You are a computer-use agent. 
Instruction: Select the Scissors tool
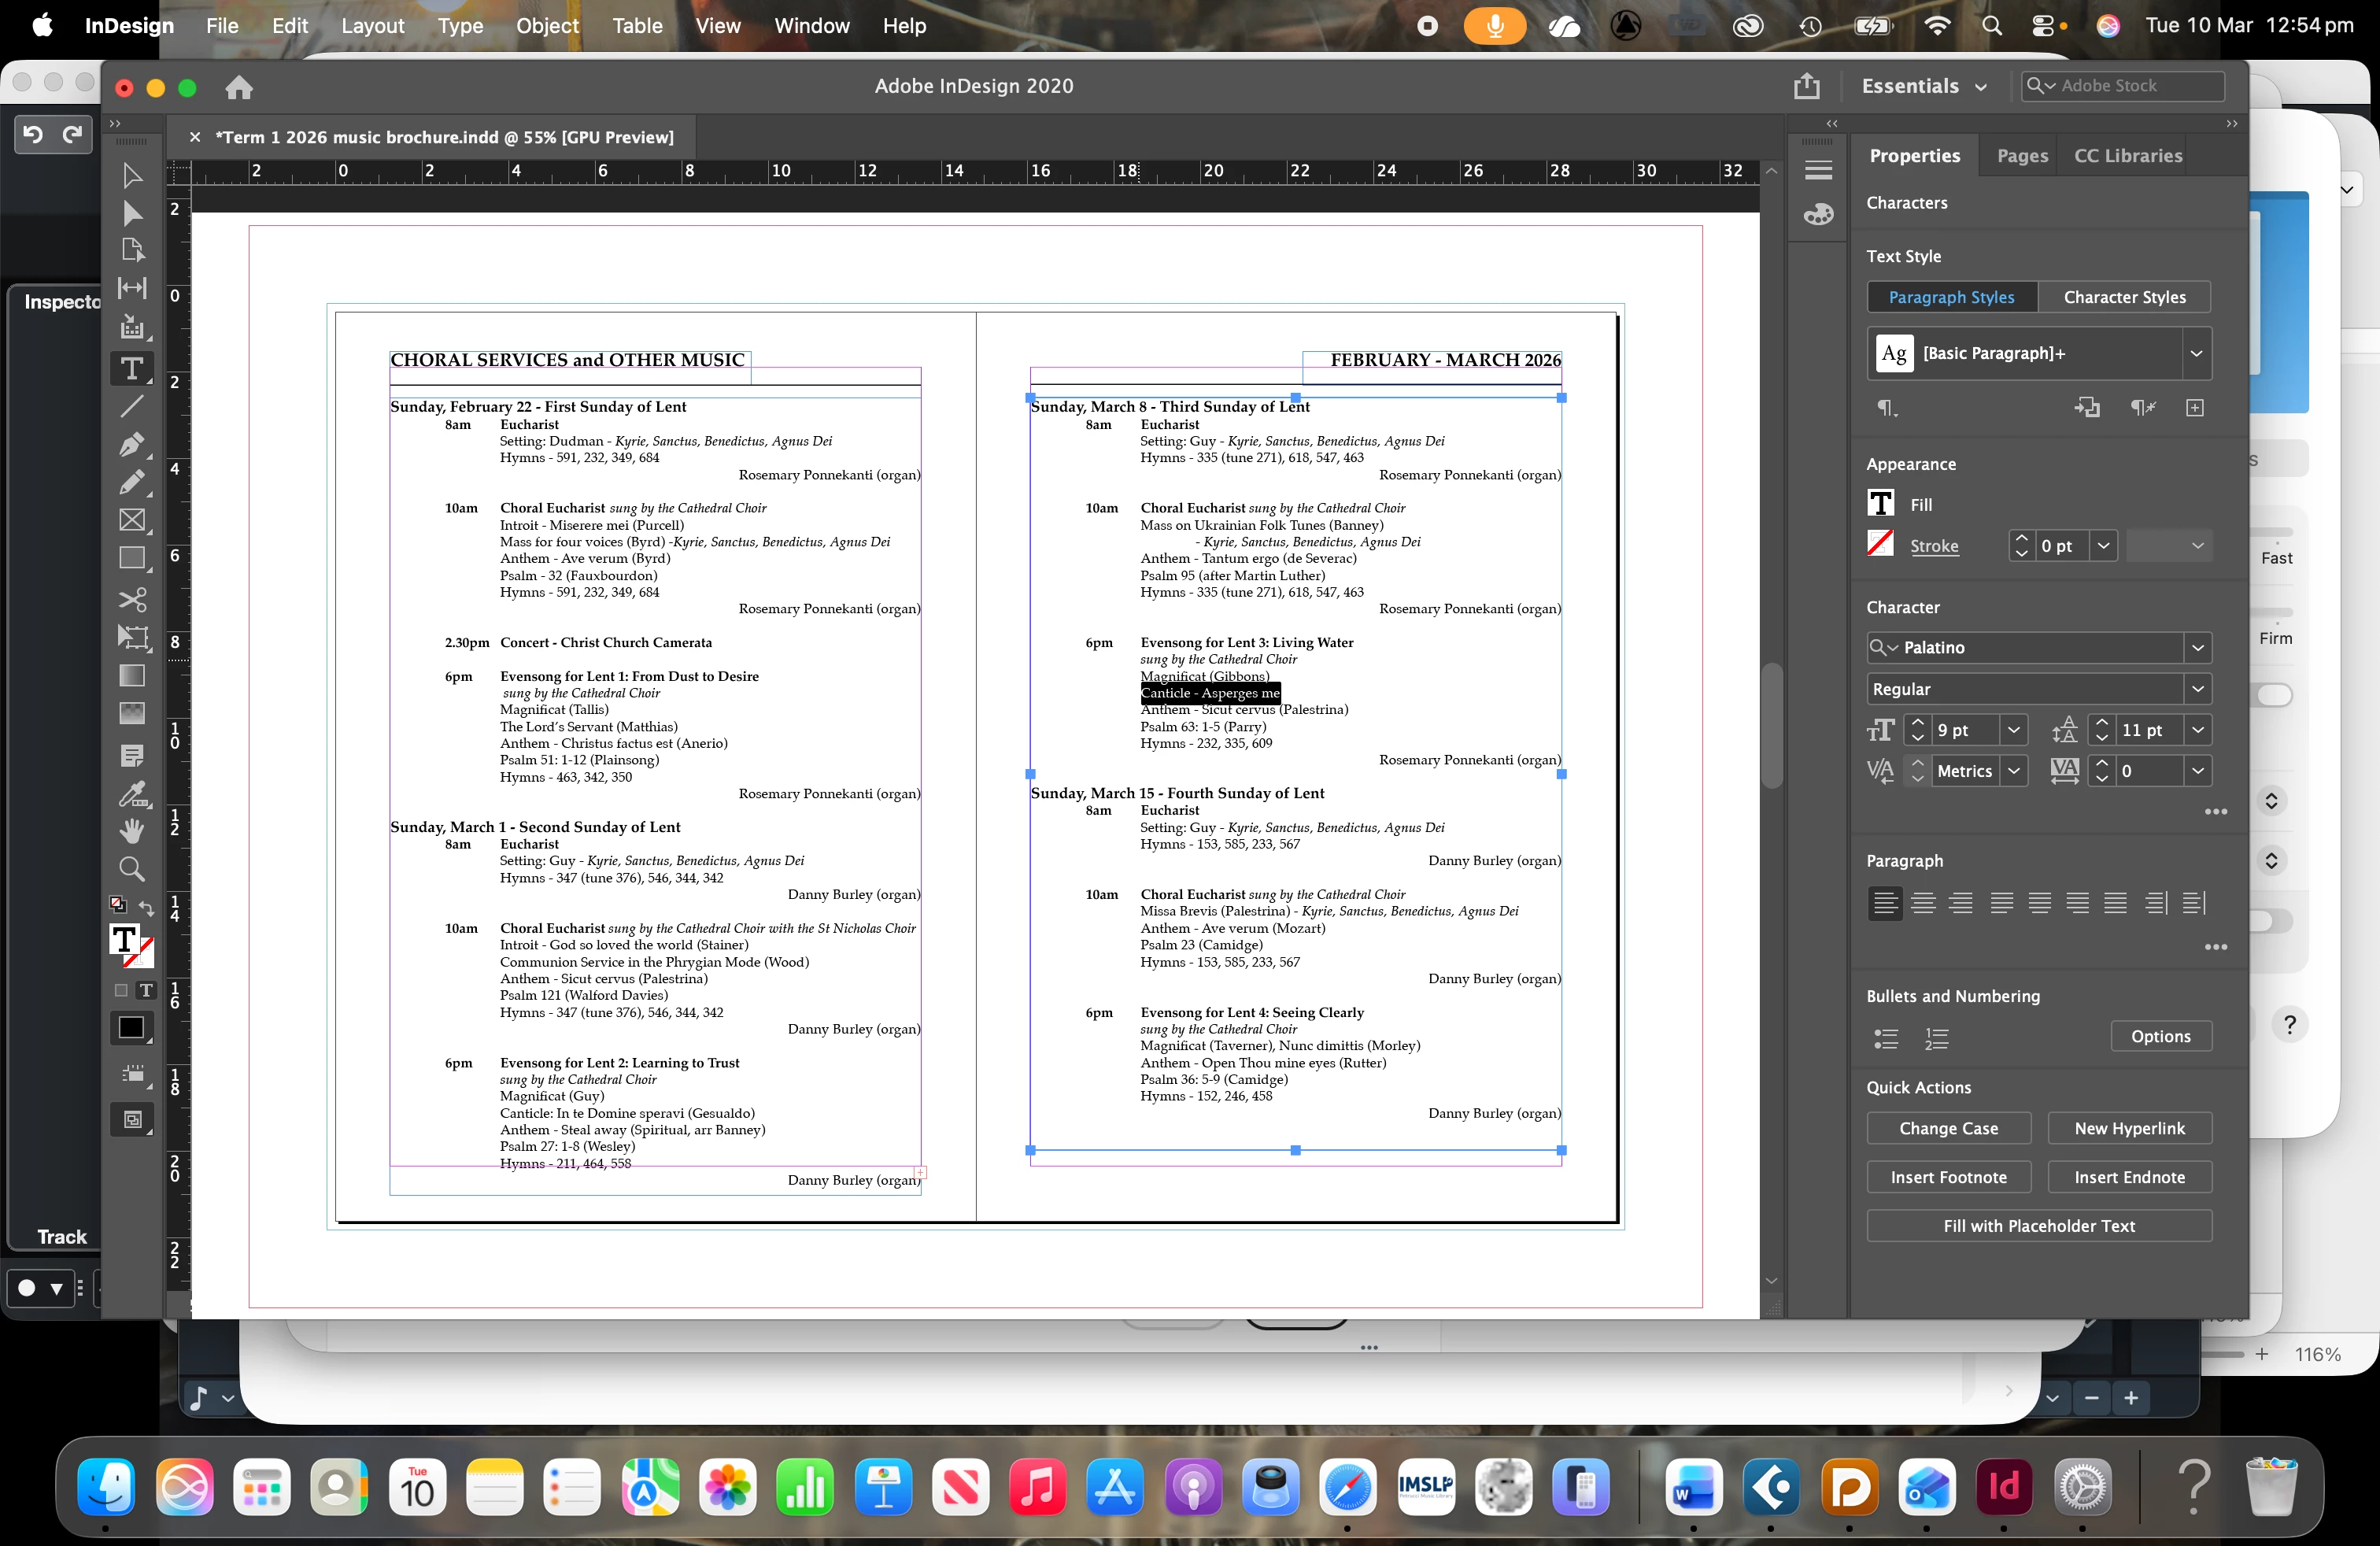tap(131, 599)
